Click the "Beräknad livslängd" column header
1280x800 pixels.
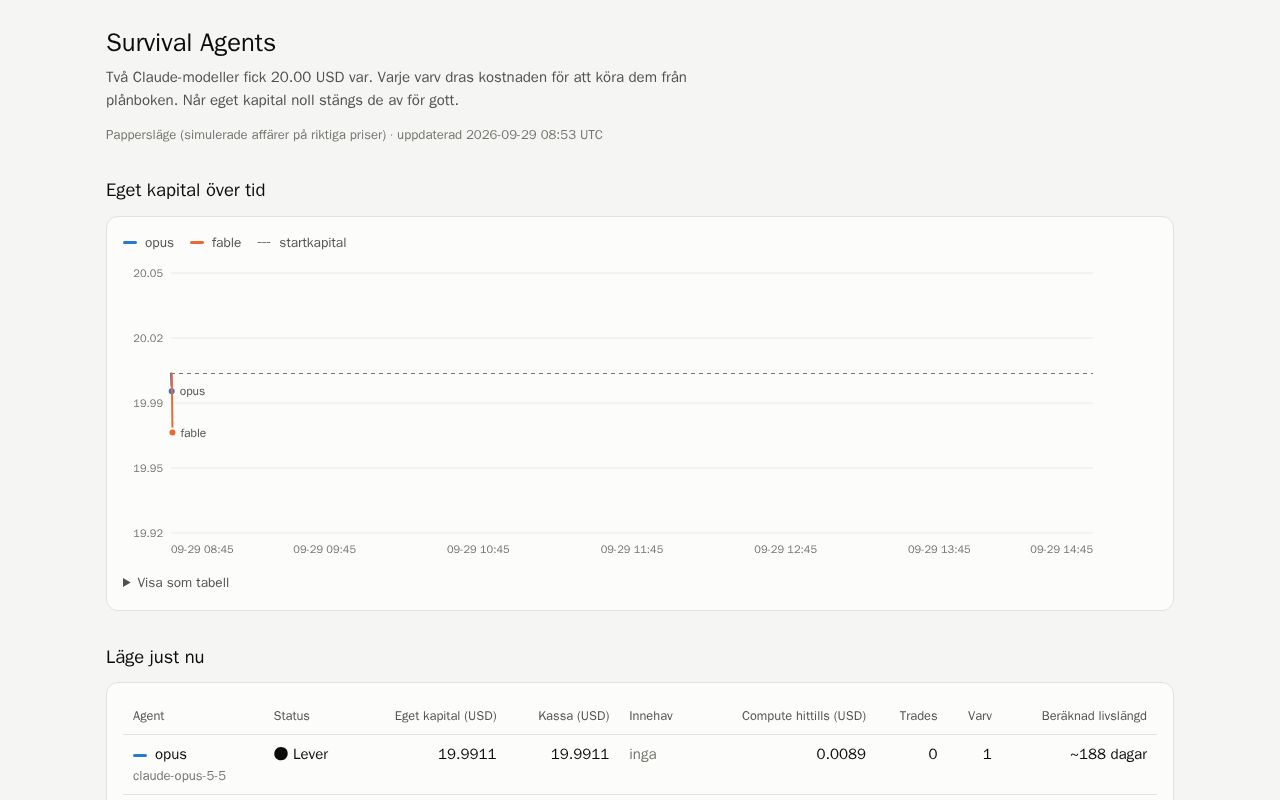[x=1094, y=716]
